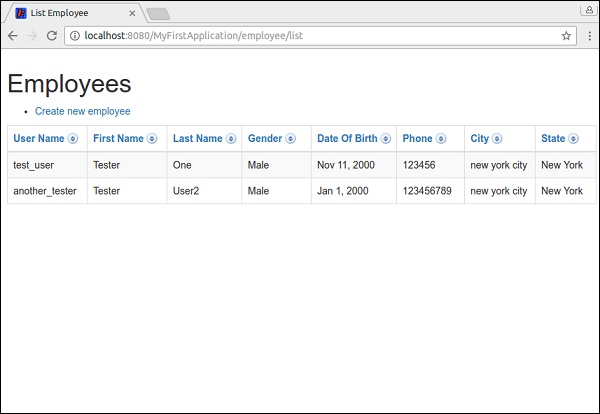
Task: Sort employees by State header
Action: pyautogui.click(x=553, y=139)
